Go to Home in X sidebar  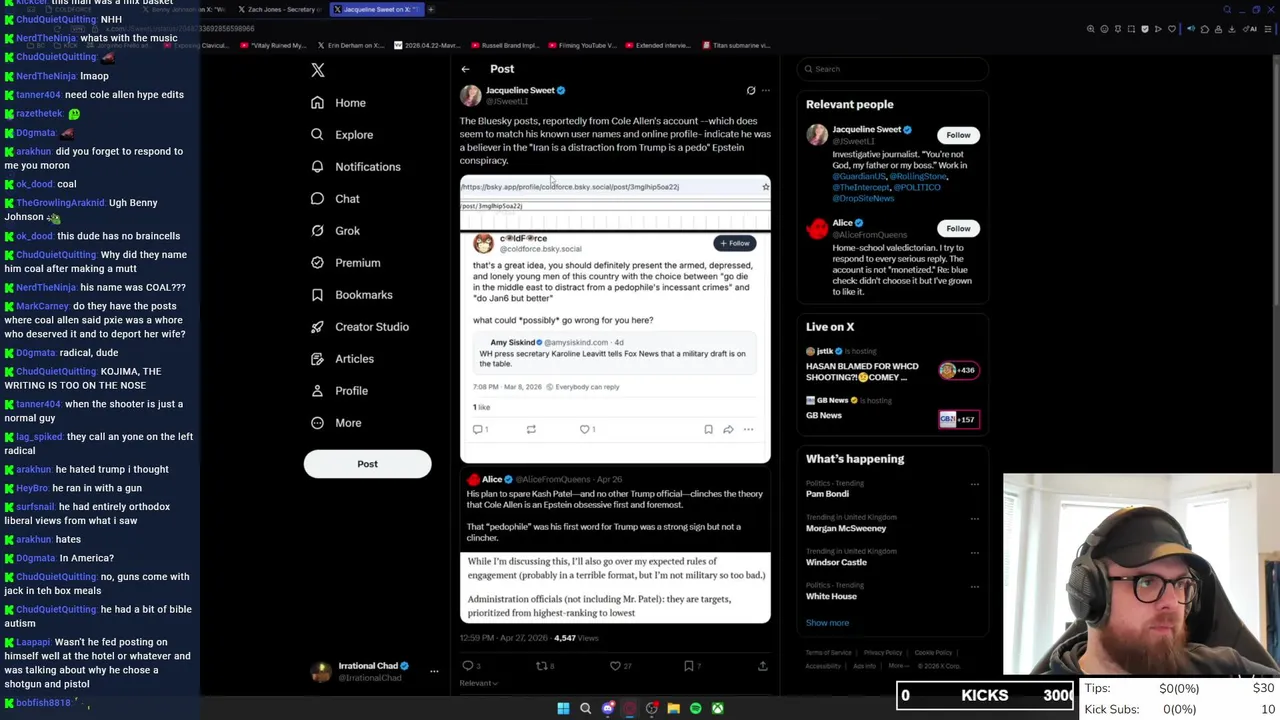point(338,103)
